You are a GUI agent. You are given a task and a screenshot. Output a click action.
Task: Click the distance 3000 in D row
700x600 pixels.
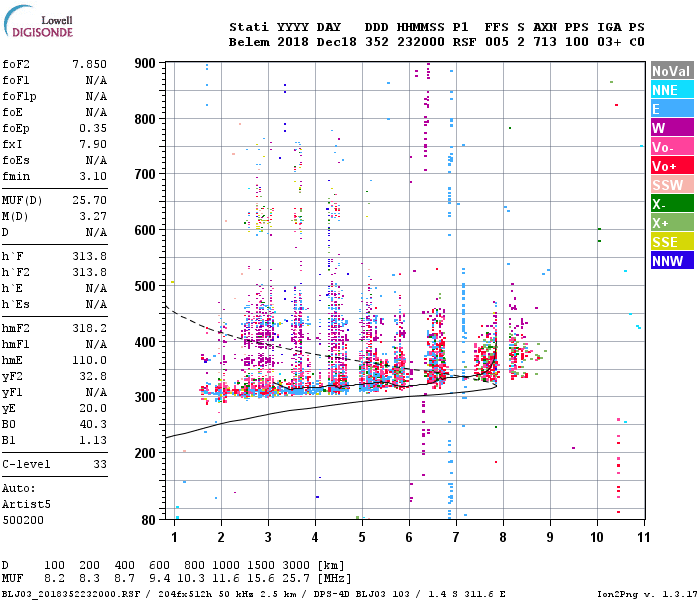296,565
